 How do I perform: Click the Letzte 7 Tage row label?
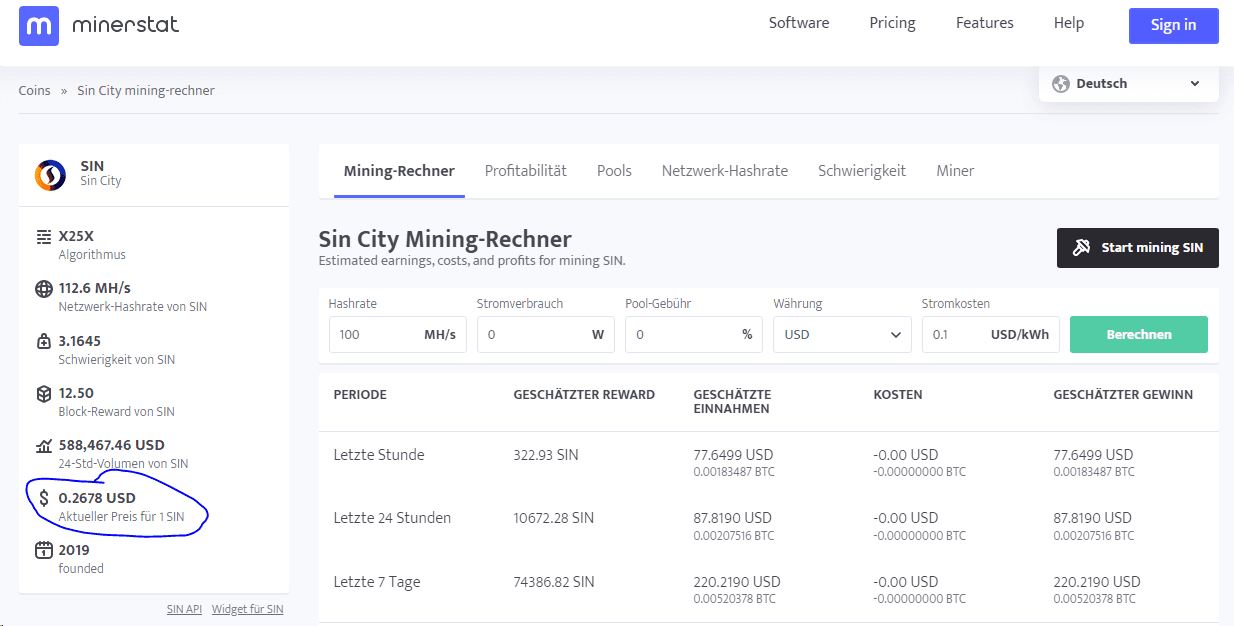point(377,582)
